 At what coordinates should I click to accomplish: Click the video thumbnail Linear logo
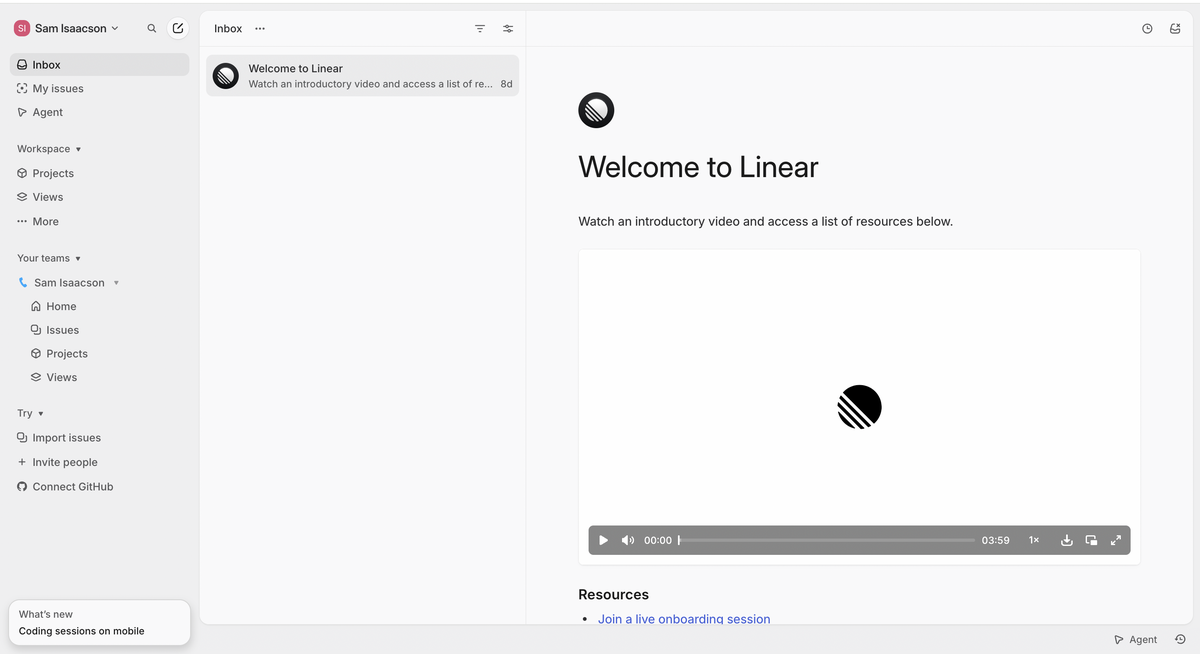[859, 407]
